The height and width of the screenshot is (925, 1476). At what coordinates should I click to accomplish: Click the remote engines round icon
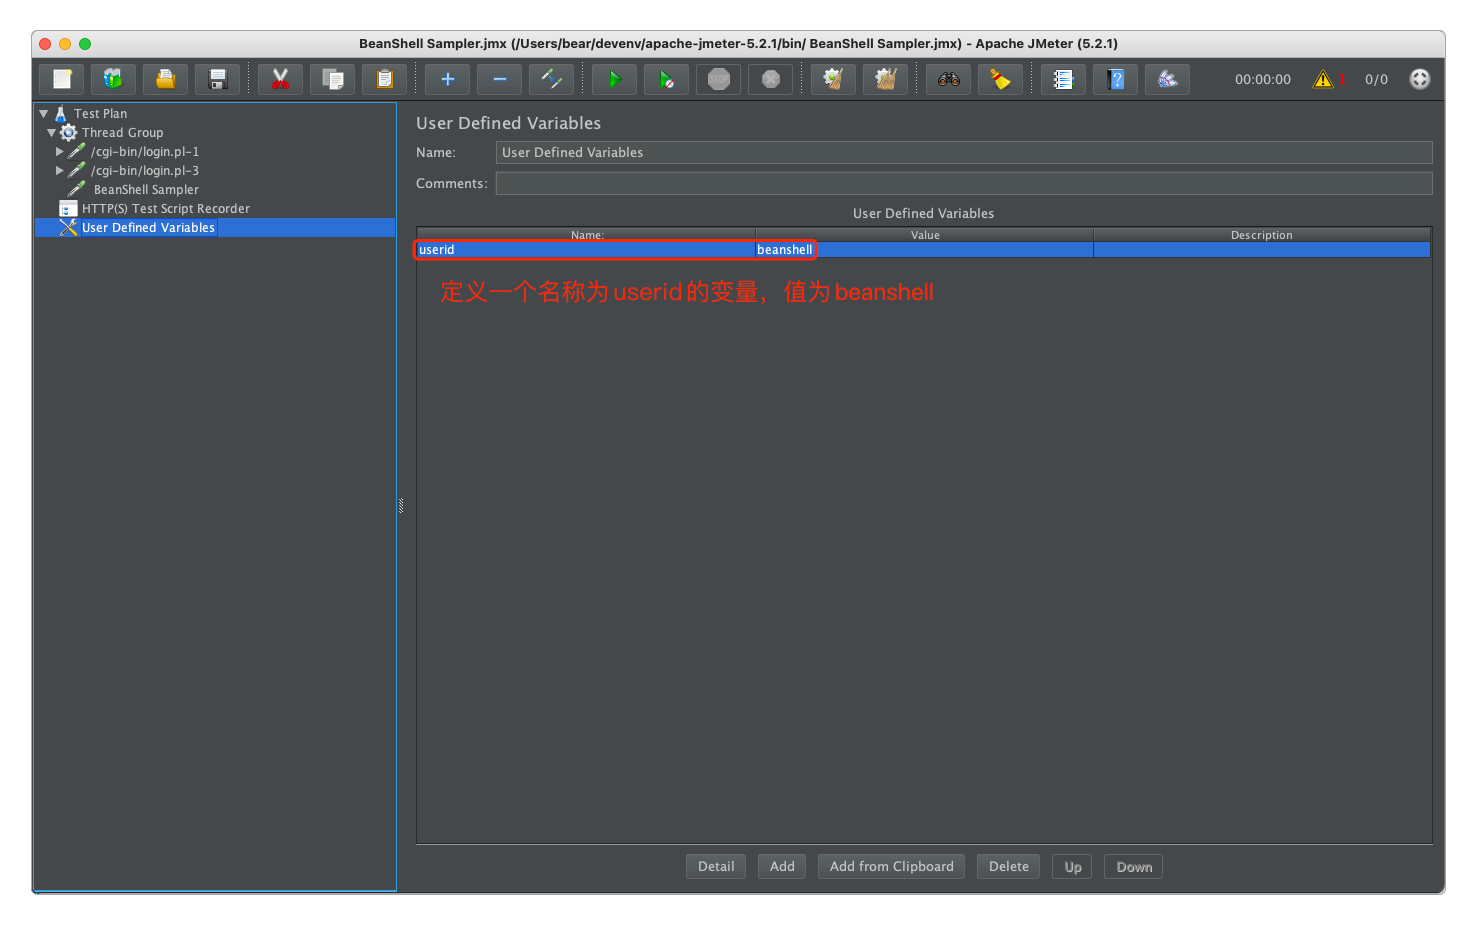[1420, 79]
